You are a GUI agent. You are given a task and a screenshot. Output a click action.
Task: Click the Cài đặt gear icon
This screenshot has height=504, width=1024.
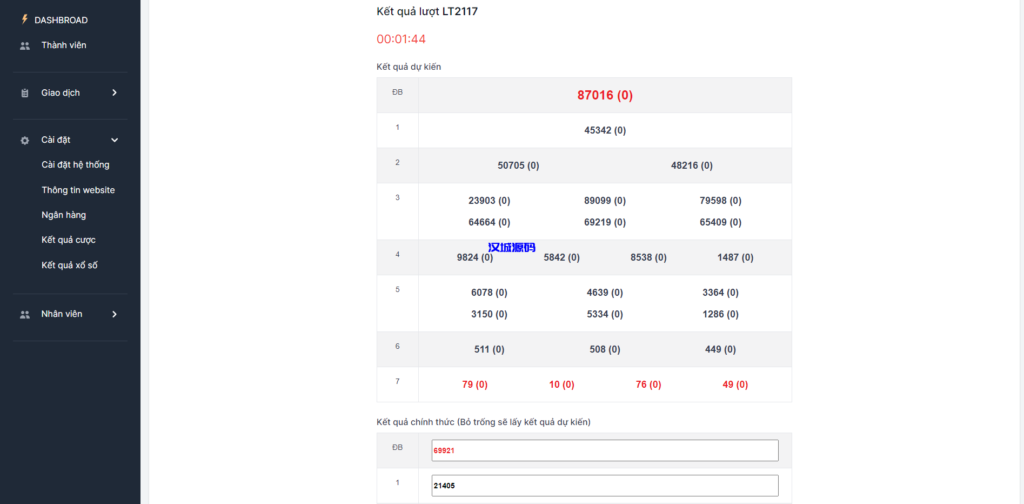[x=25, y=140]
